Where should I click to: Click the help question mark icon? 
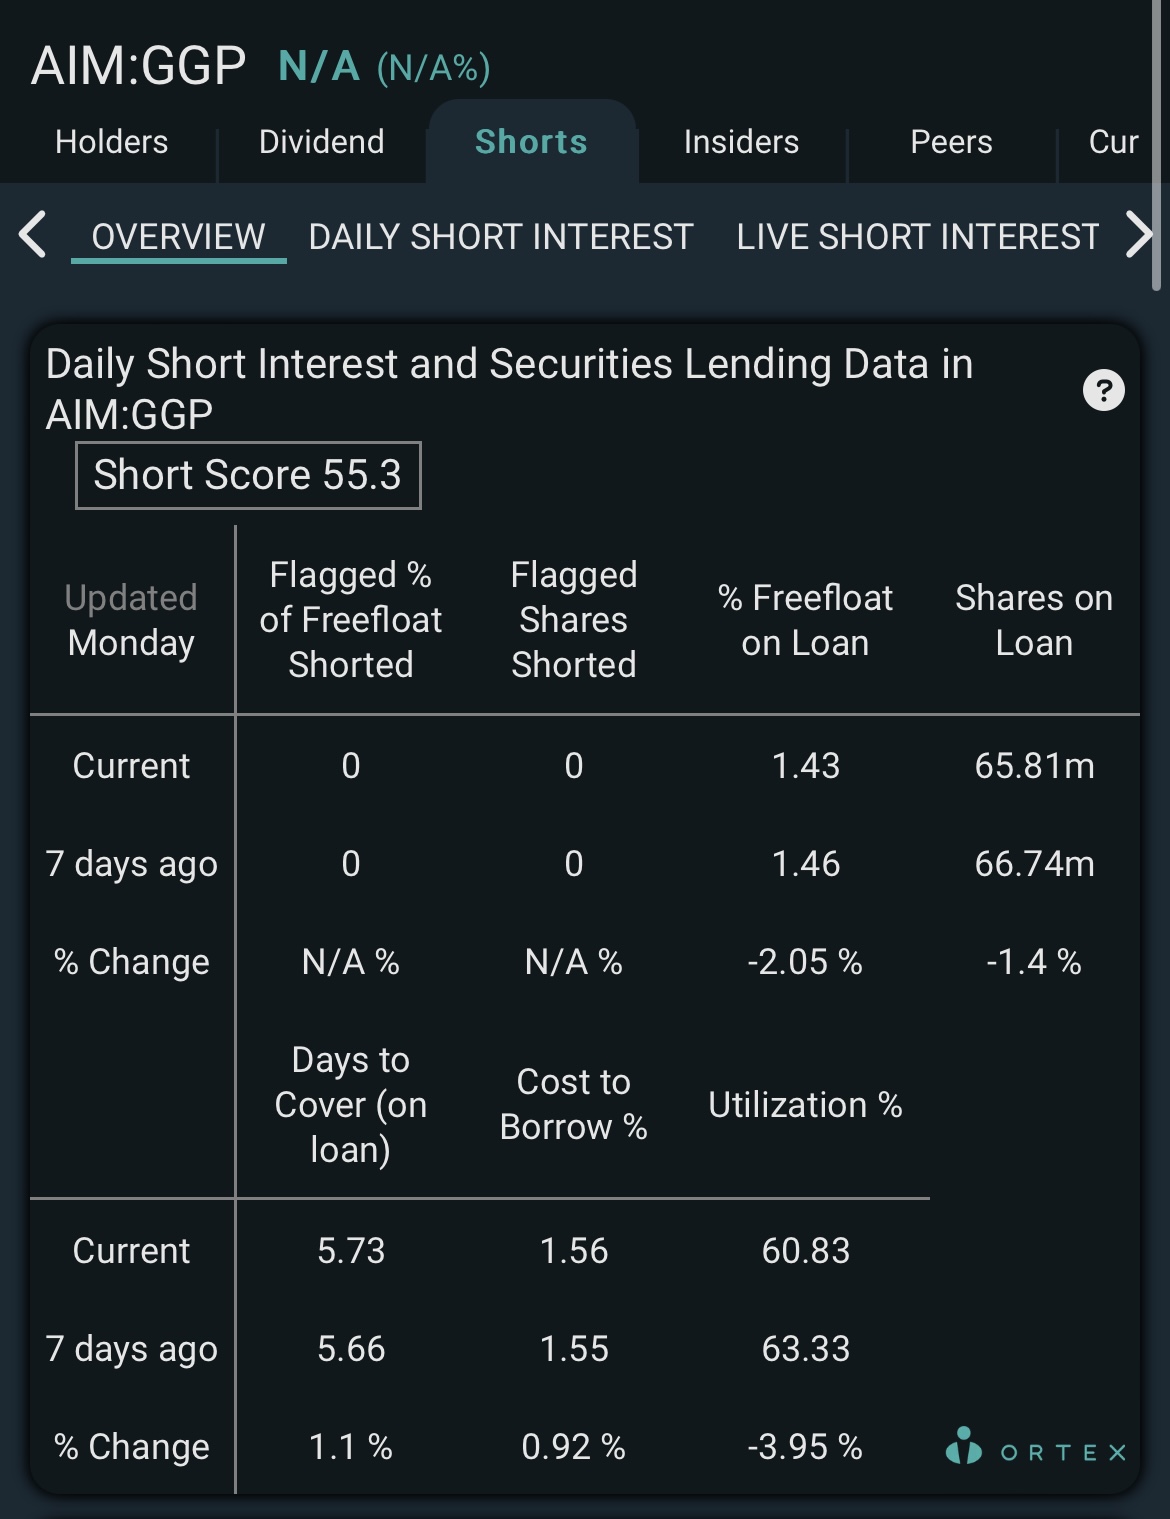coord(1103,390)
